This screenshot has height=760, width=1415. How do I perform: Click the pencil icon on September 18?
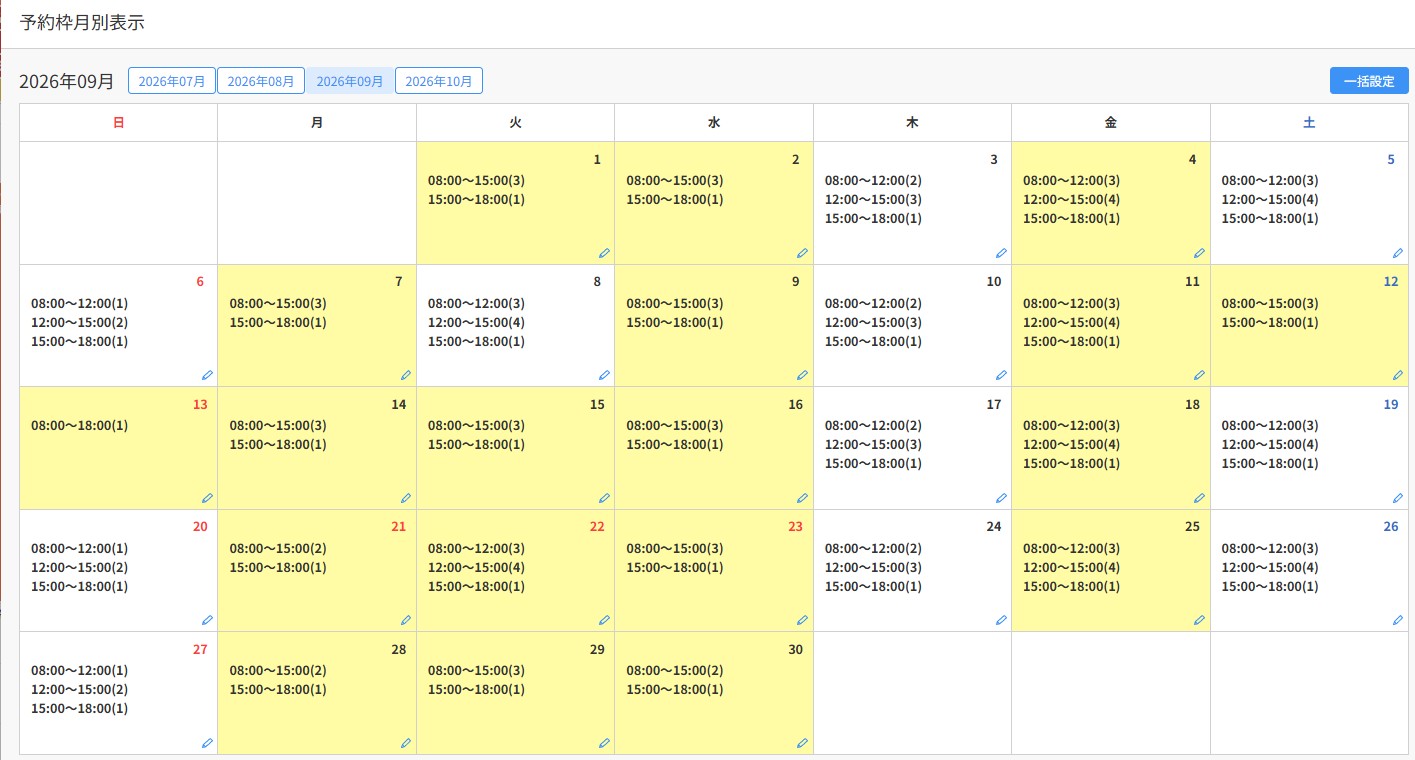[x=1199, y=497]
